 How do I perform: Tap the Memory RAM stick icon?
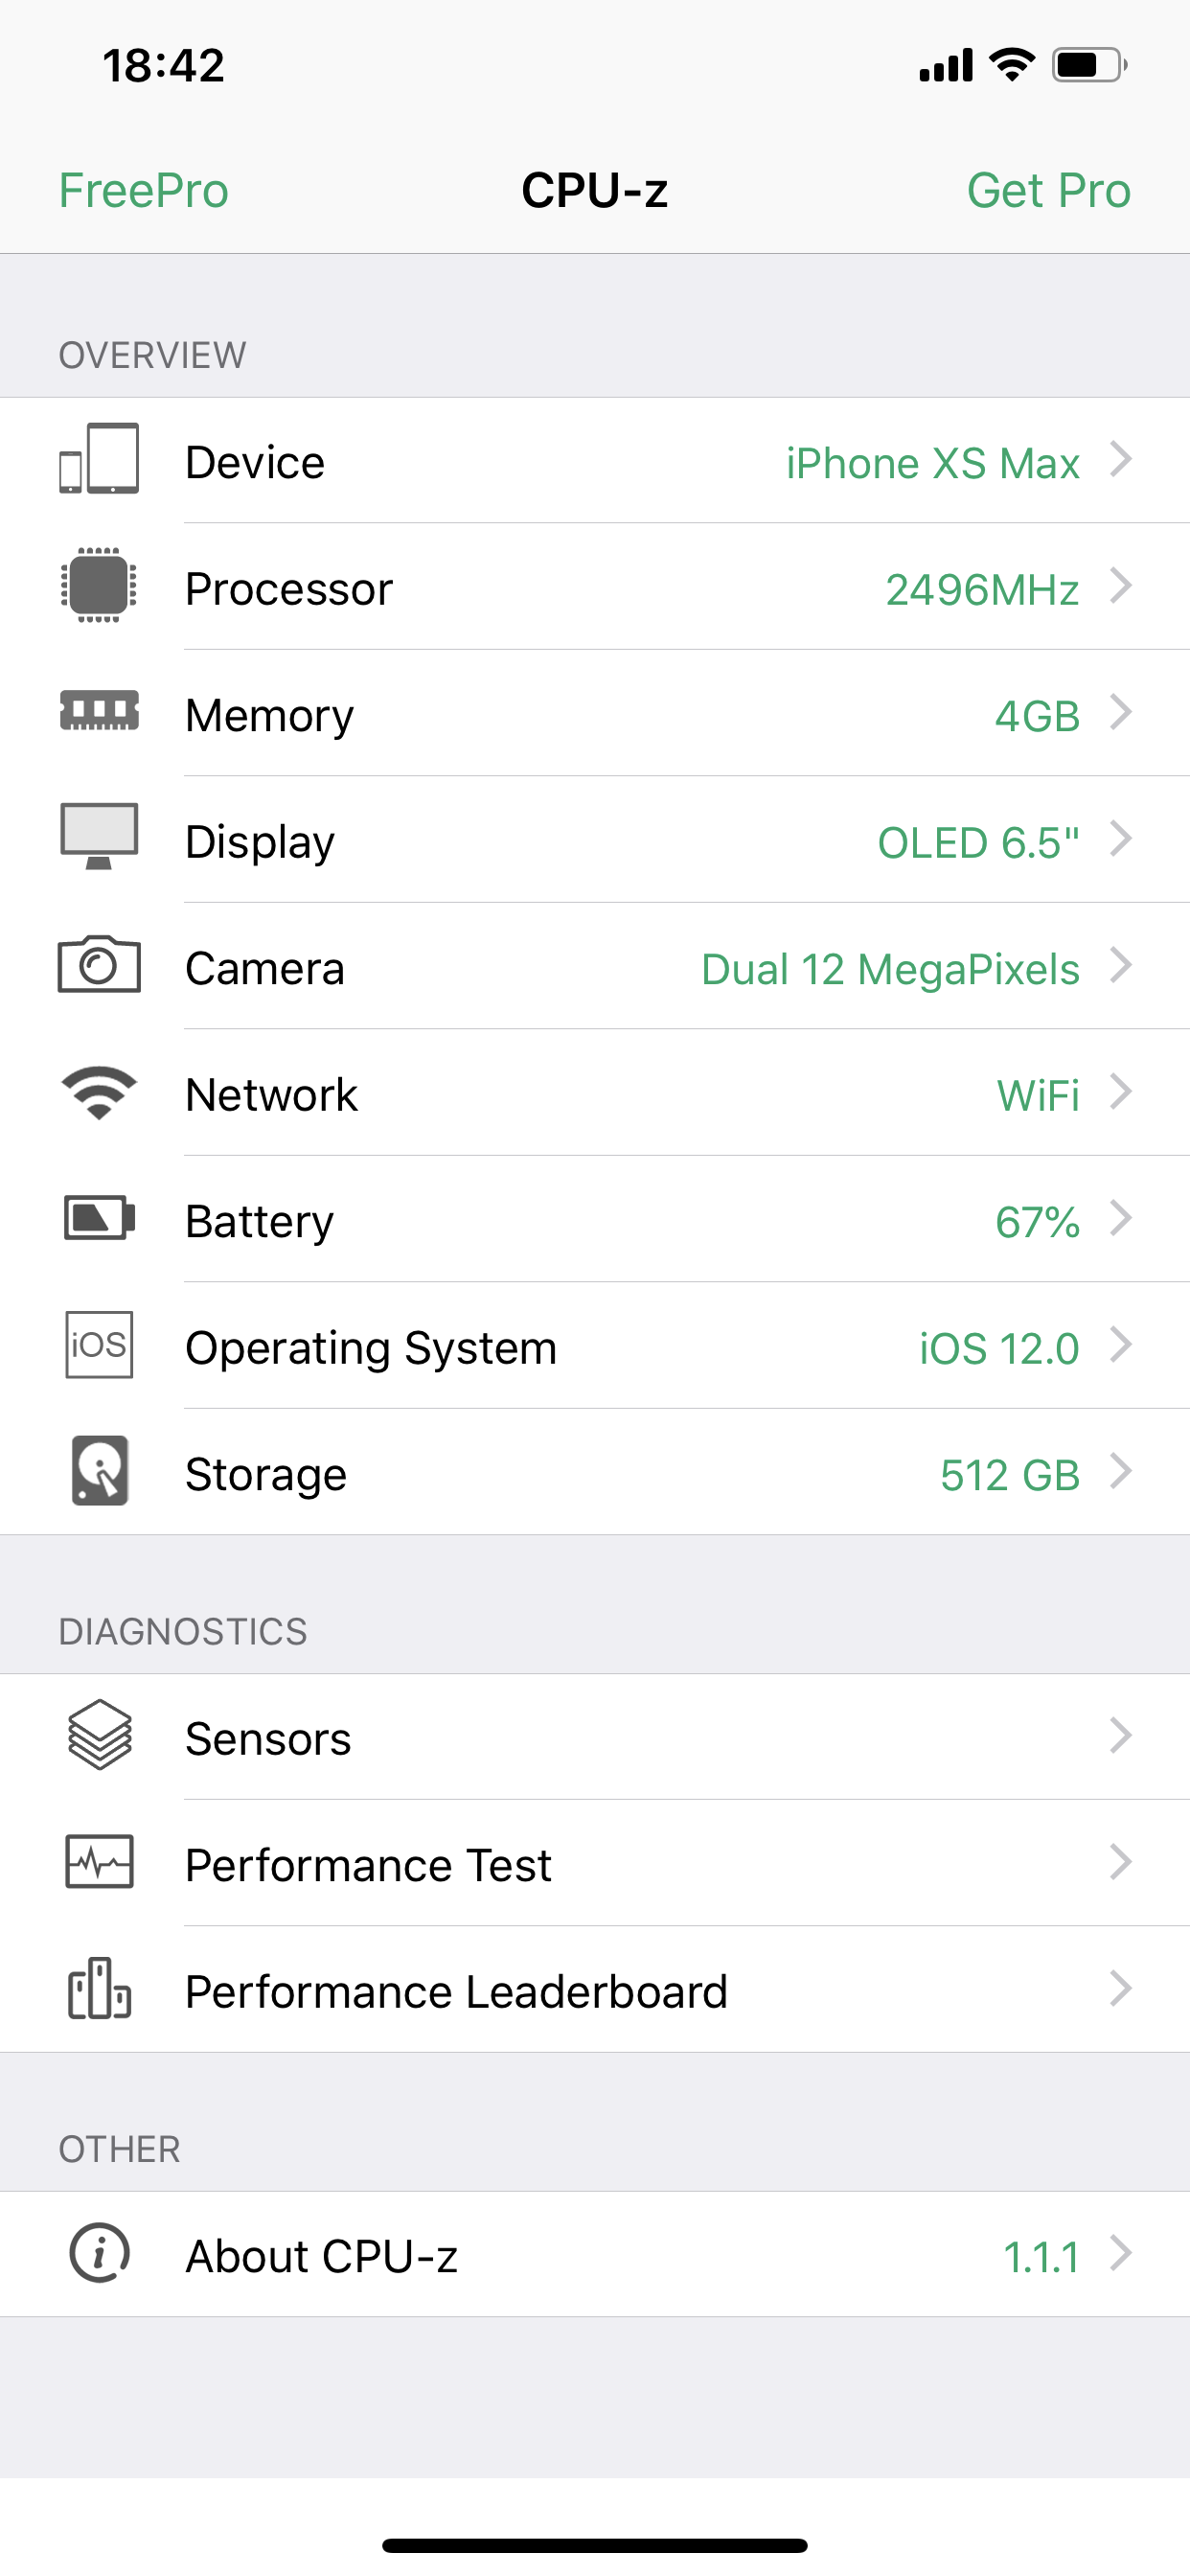pyautogui.click(x=98, y=711)
